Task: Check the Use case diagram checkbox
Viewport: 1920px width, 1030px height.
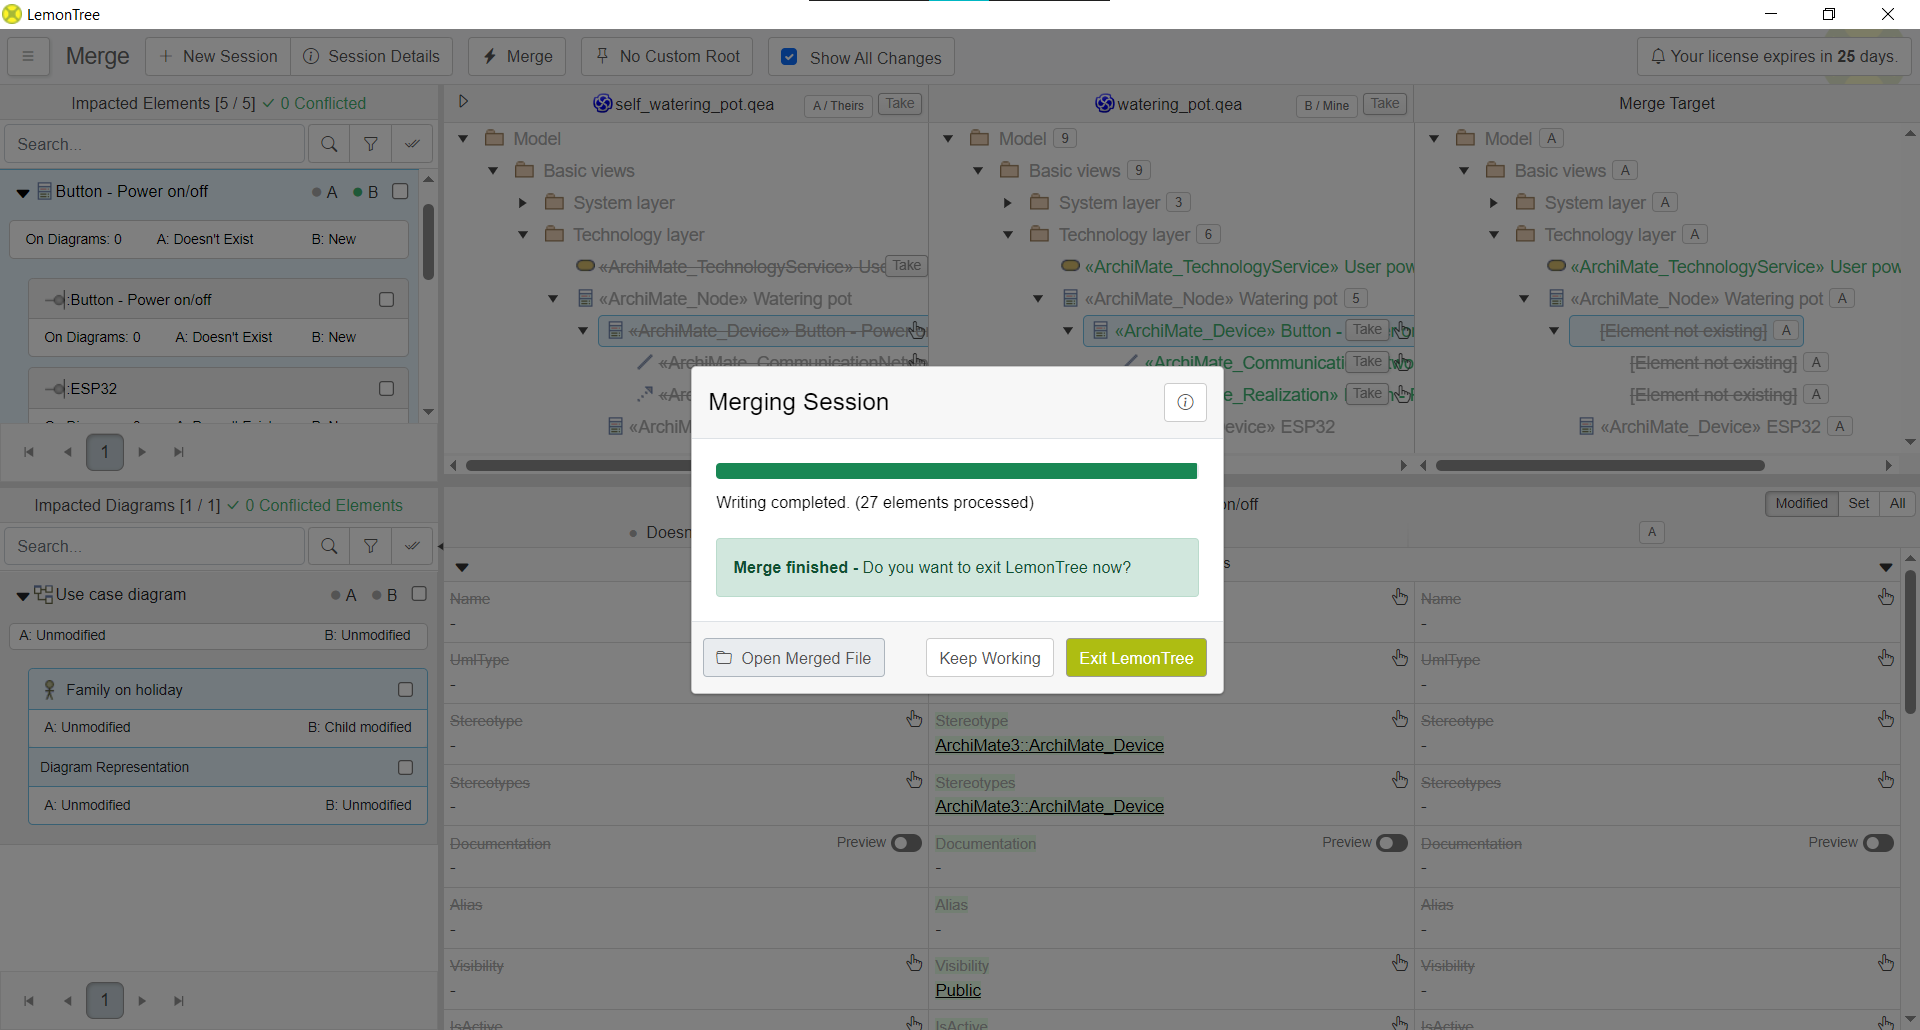Action: click(419, 594)
